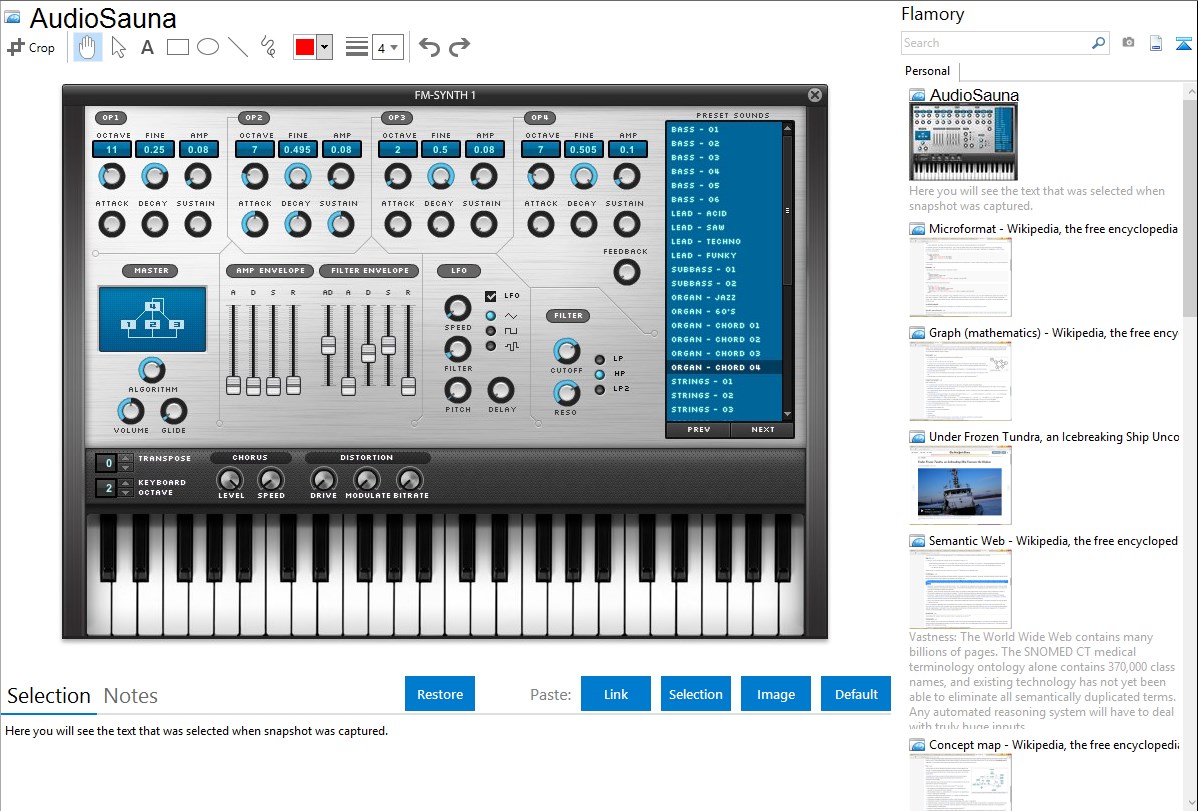This screenshot has height=811, width=1198.
Task: Click the red color swatch
Action: point(305,47)
